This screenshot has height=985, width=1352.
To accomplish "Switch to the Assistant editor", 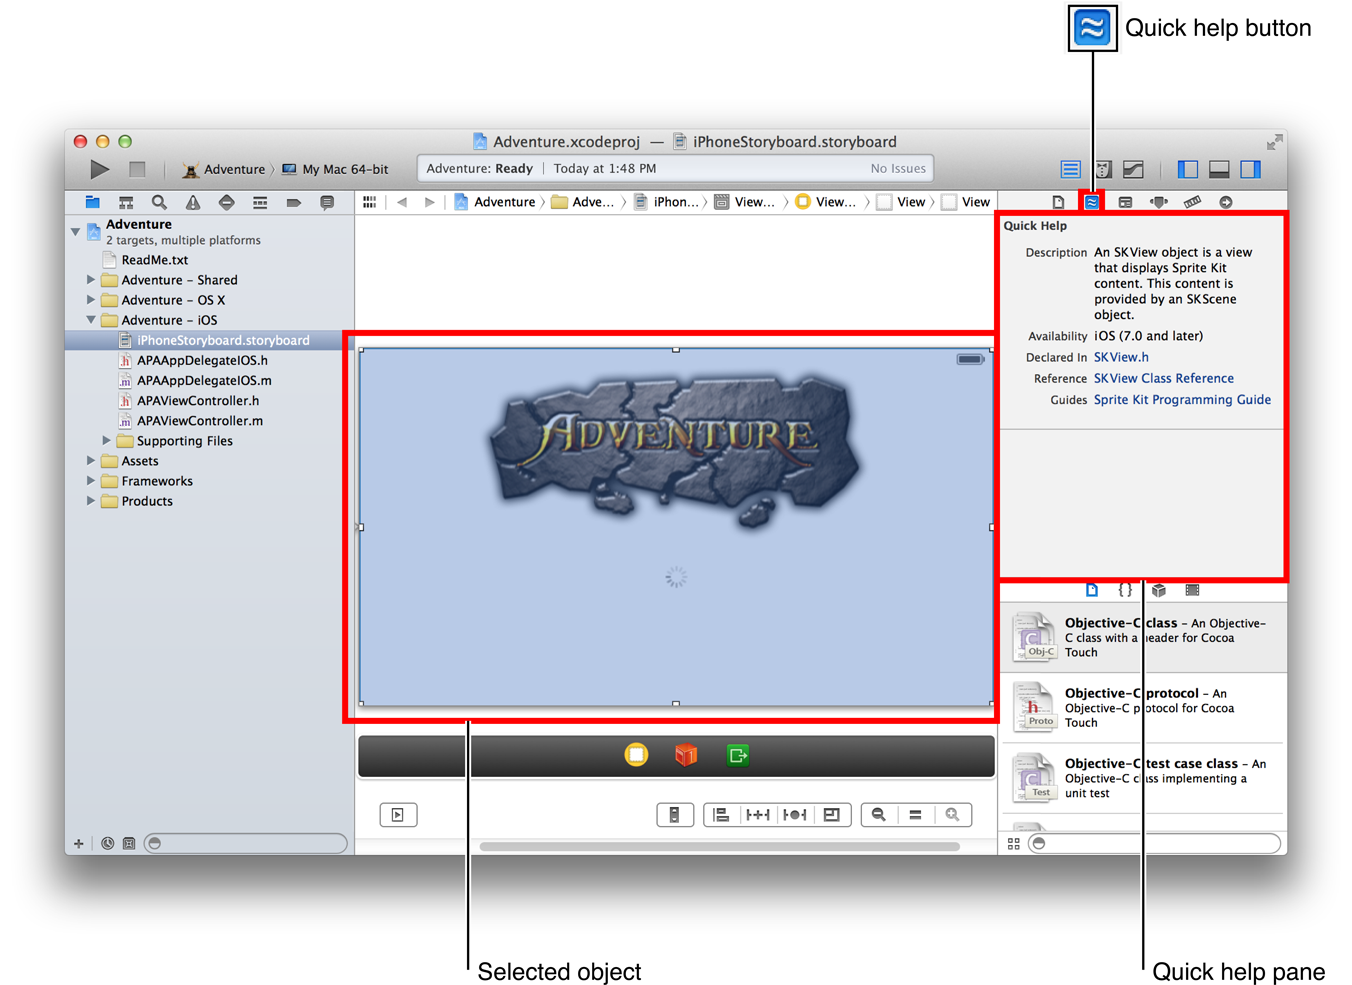I will tap(1103, 169).
